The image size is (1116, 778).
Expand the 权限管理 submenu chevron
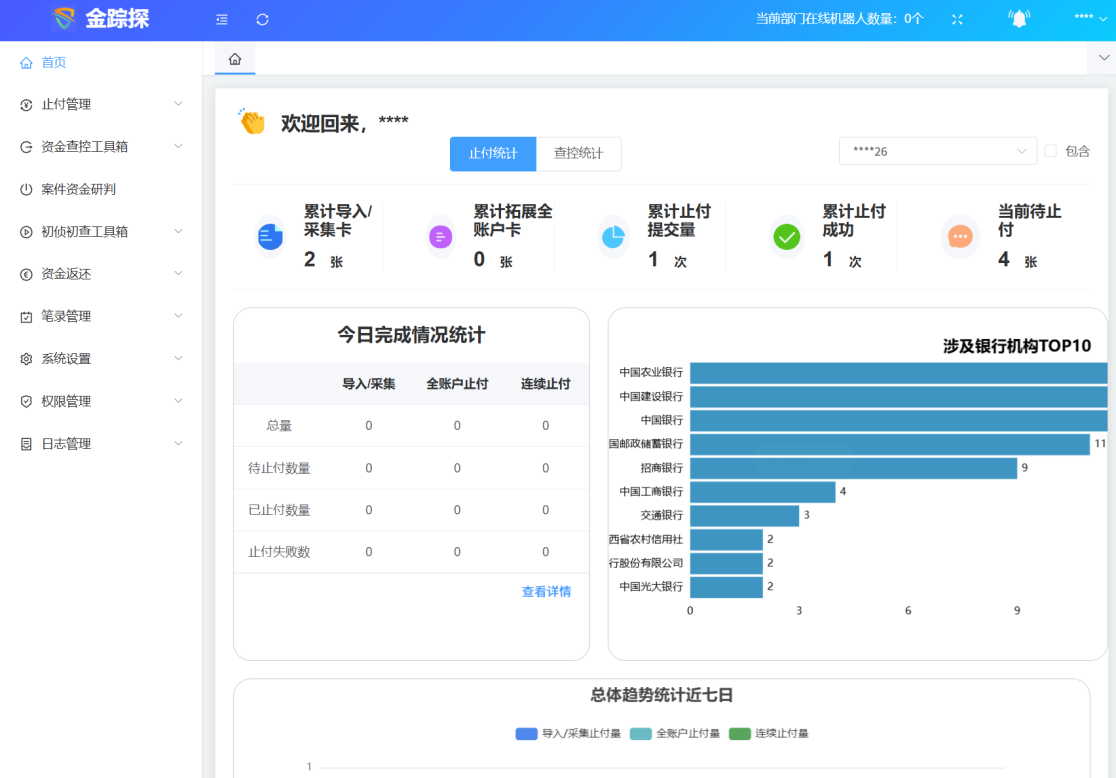179,401
